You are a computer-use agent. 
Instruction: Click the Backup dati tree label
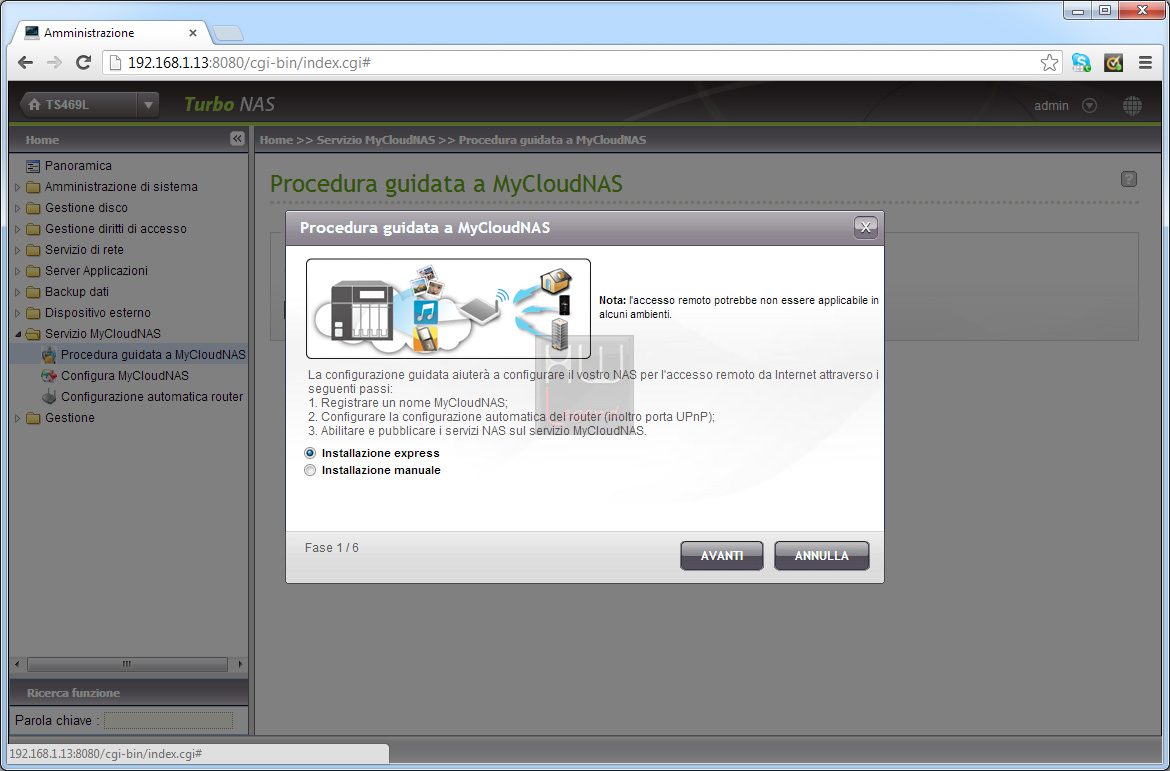pos(77,292)
